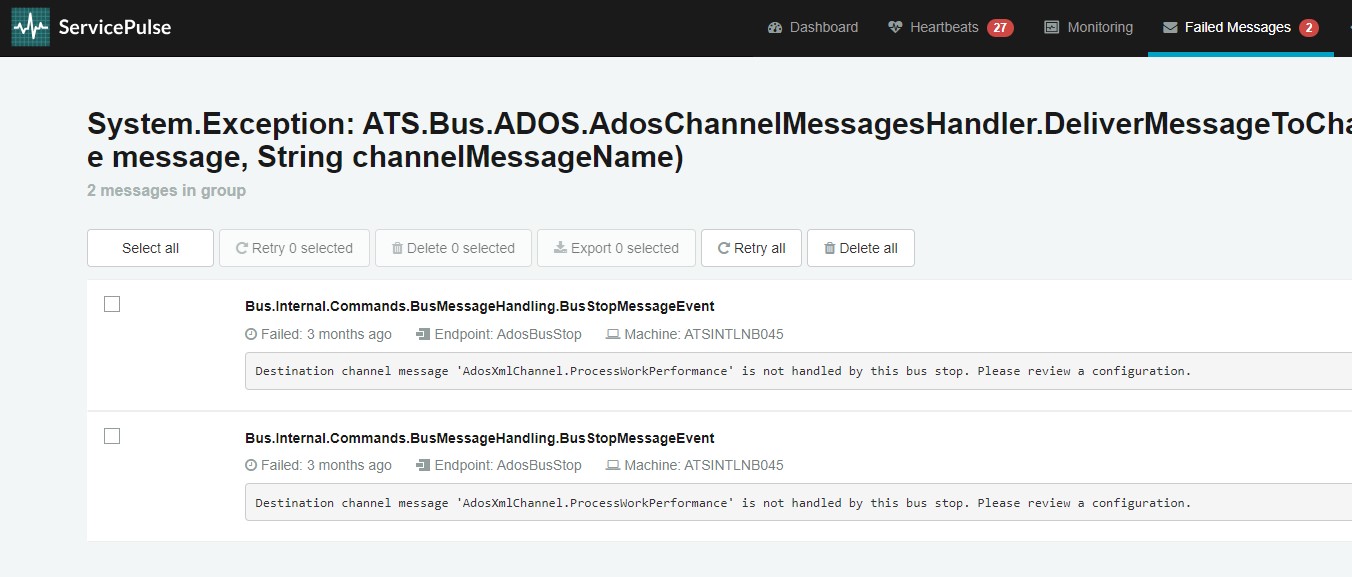Go to the Monitoring tab

[x=1088, y=27]
